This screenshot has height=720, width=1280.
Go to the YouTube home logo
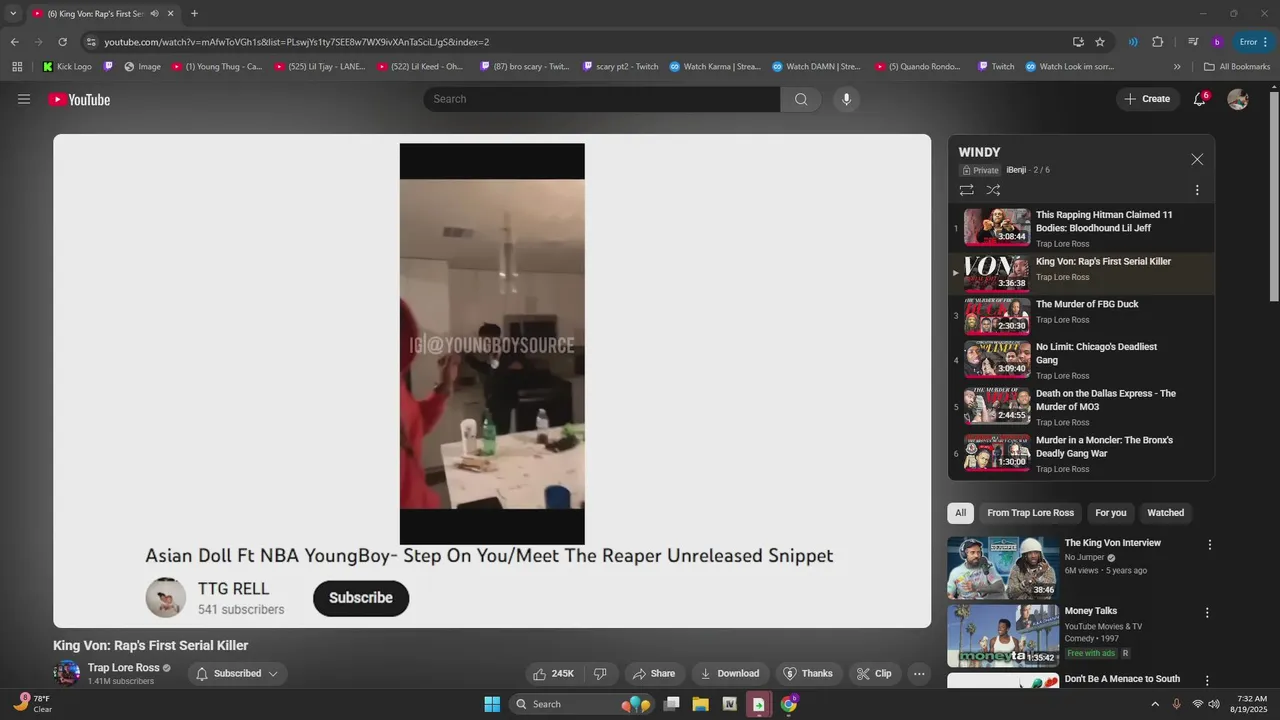pyautogui.click(x=79, y=99)
